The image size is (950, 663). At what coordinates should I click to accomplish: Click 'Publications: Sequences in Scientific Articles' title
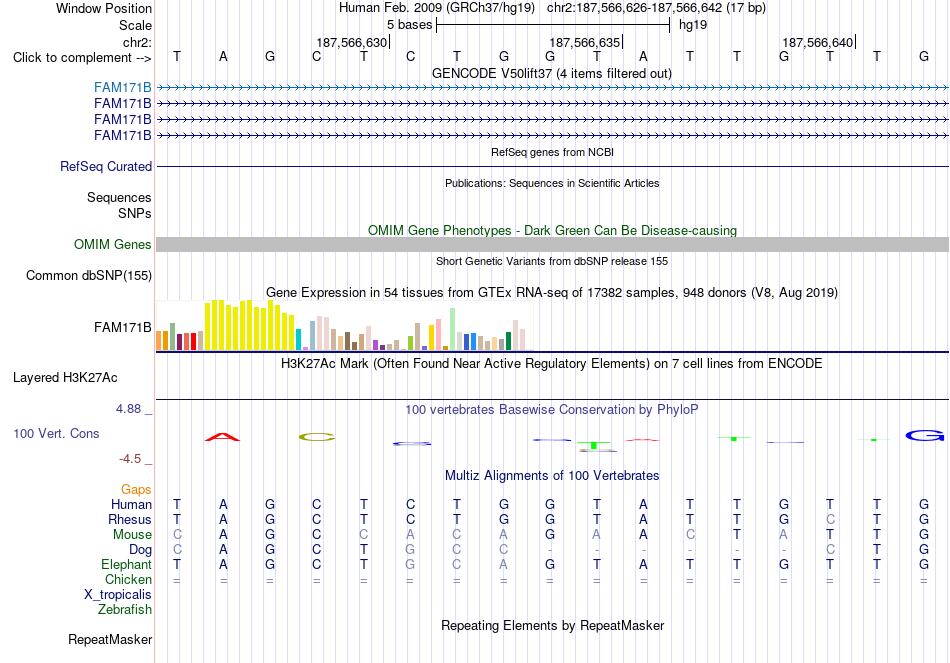click(552, 183)
